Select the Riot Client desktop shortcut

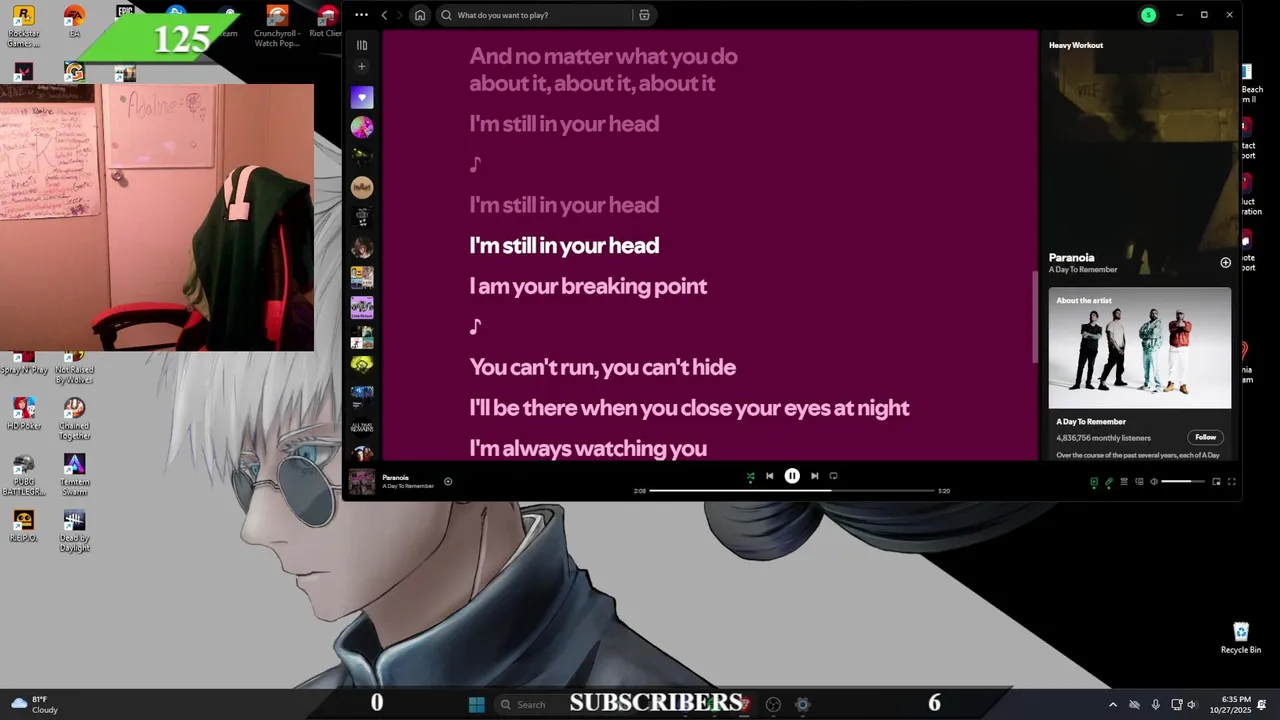click(327, 21)
